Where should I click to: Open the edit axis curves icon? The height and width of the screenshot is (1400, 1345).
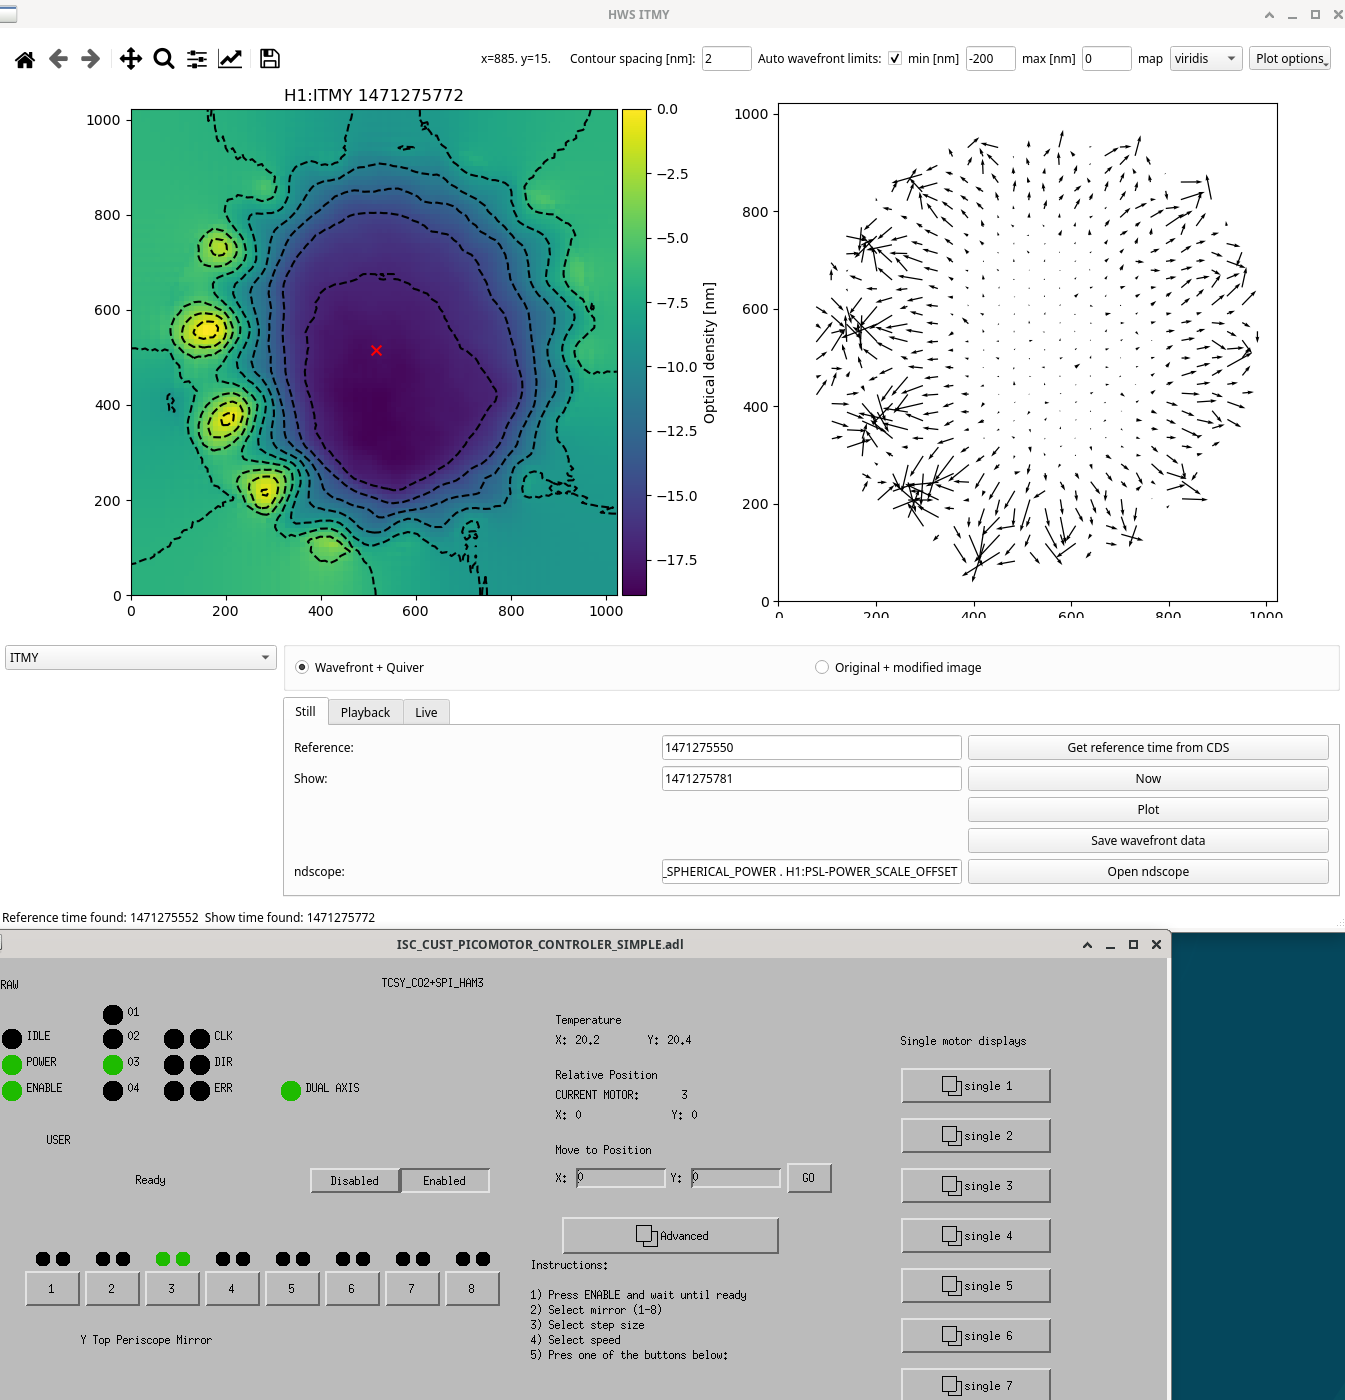point(230,59)
